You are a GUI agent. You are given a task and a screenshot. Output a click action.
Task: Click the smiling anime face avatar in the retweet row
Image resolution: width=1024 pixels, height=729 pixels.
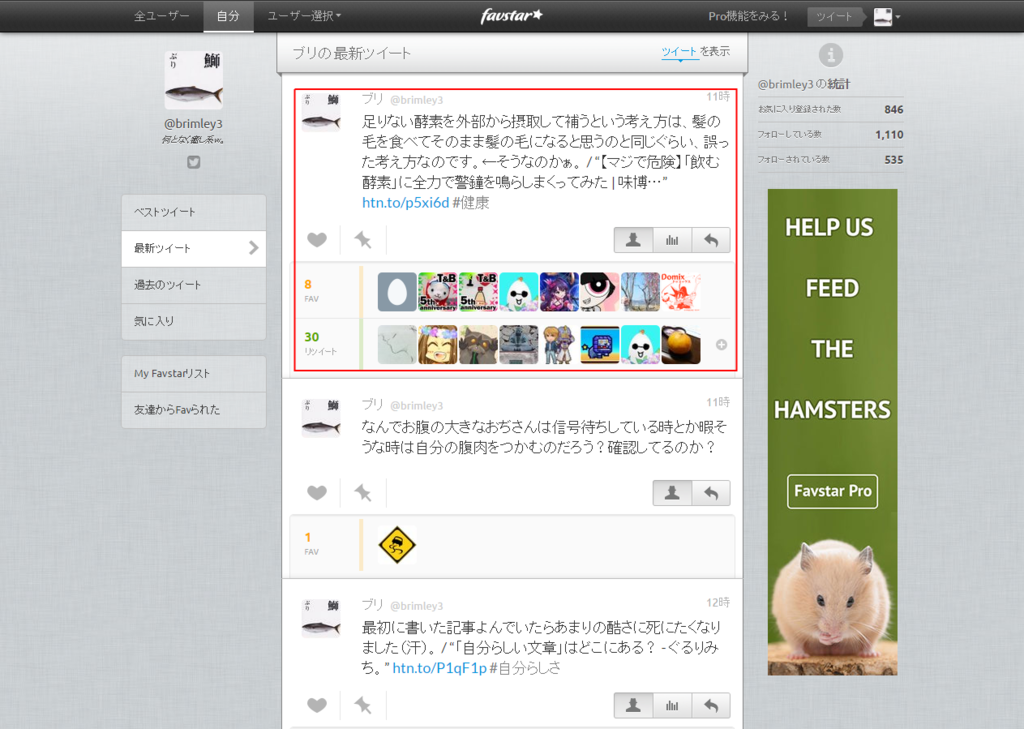(438, 344)
